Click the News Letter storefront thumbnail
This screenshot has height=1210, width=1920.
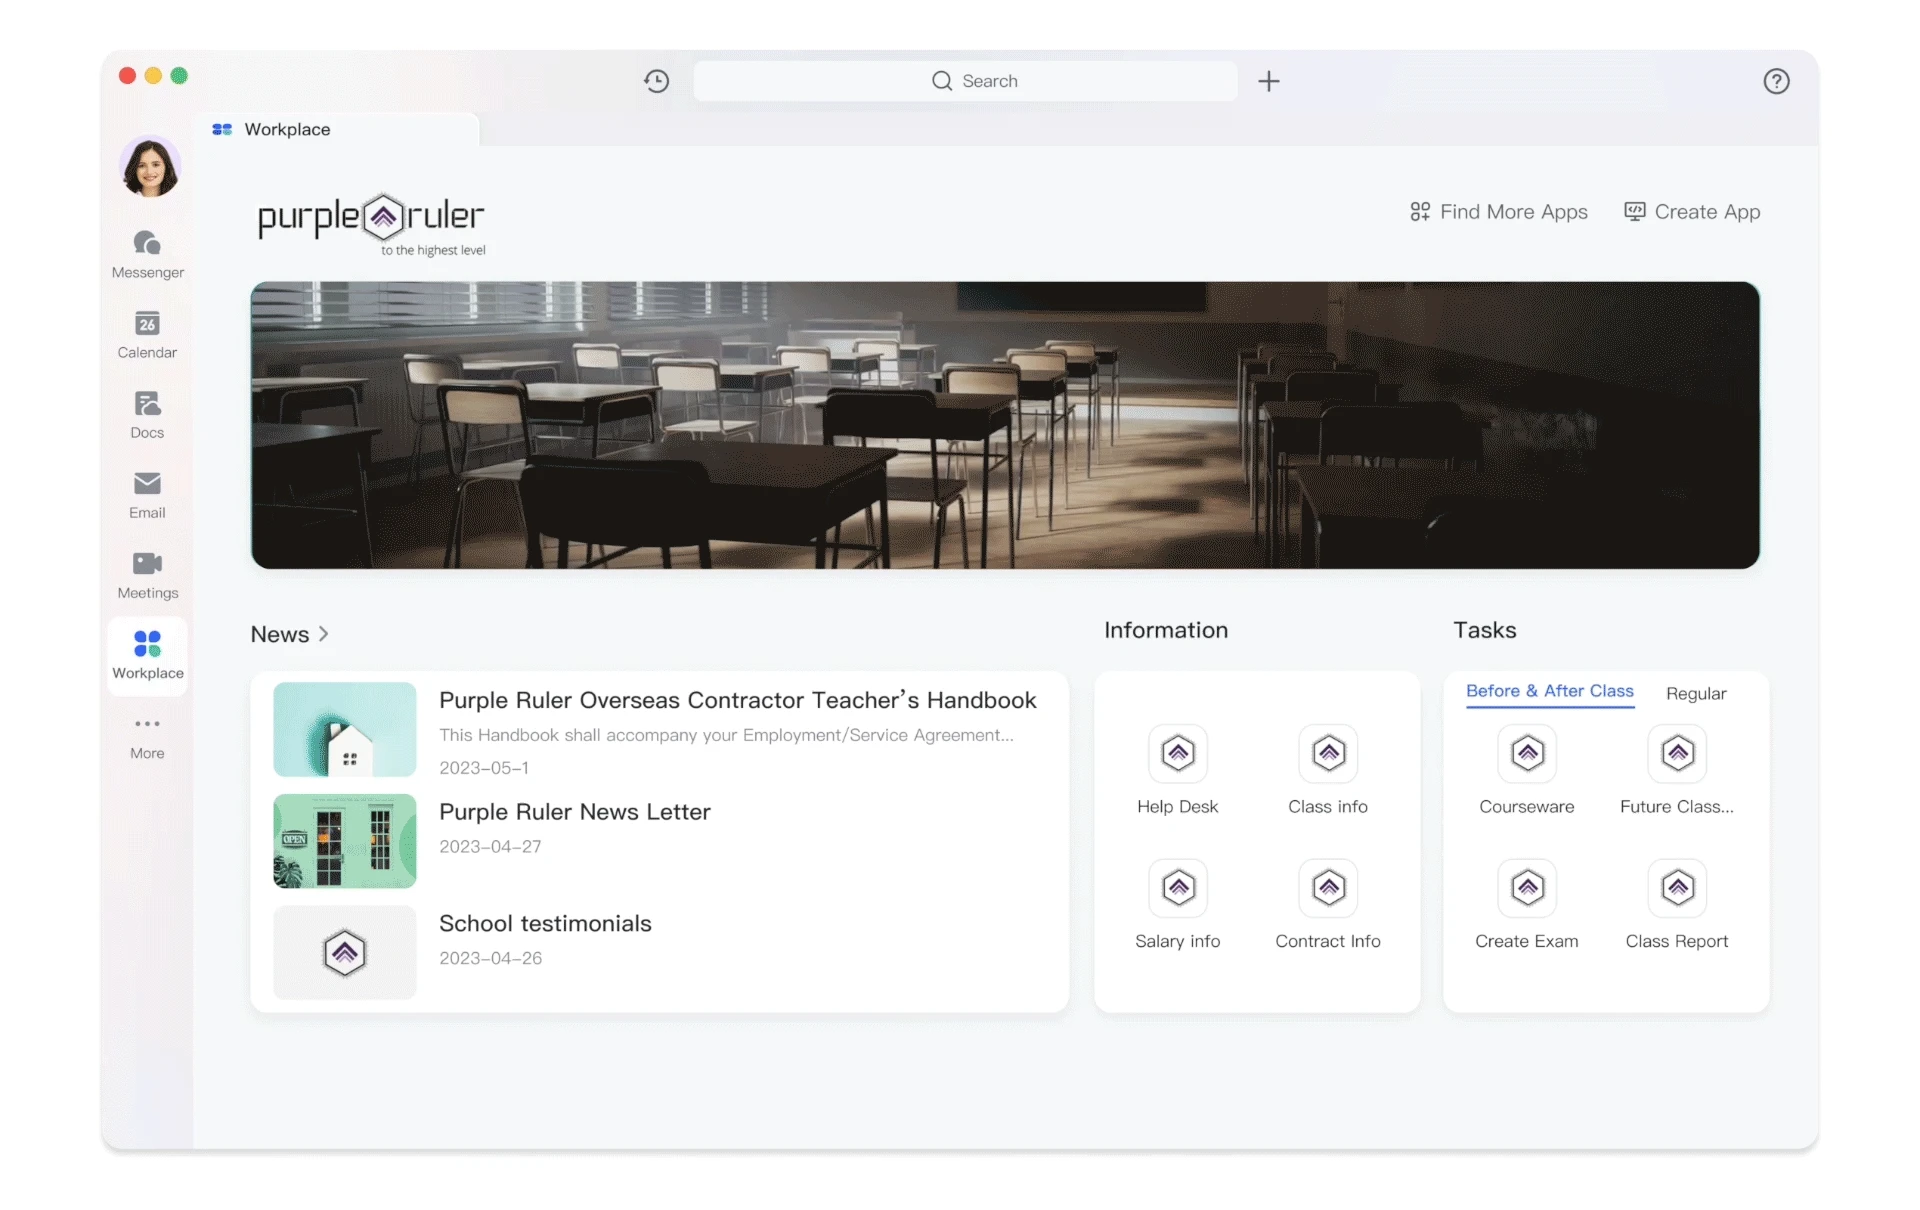345,841
